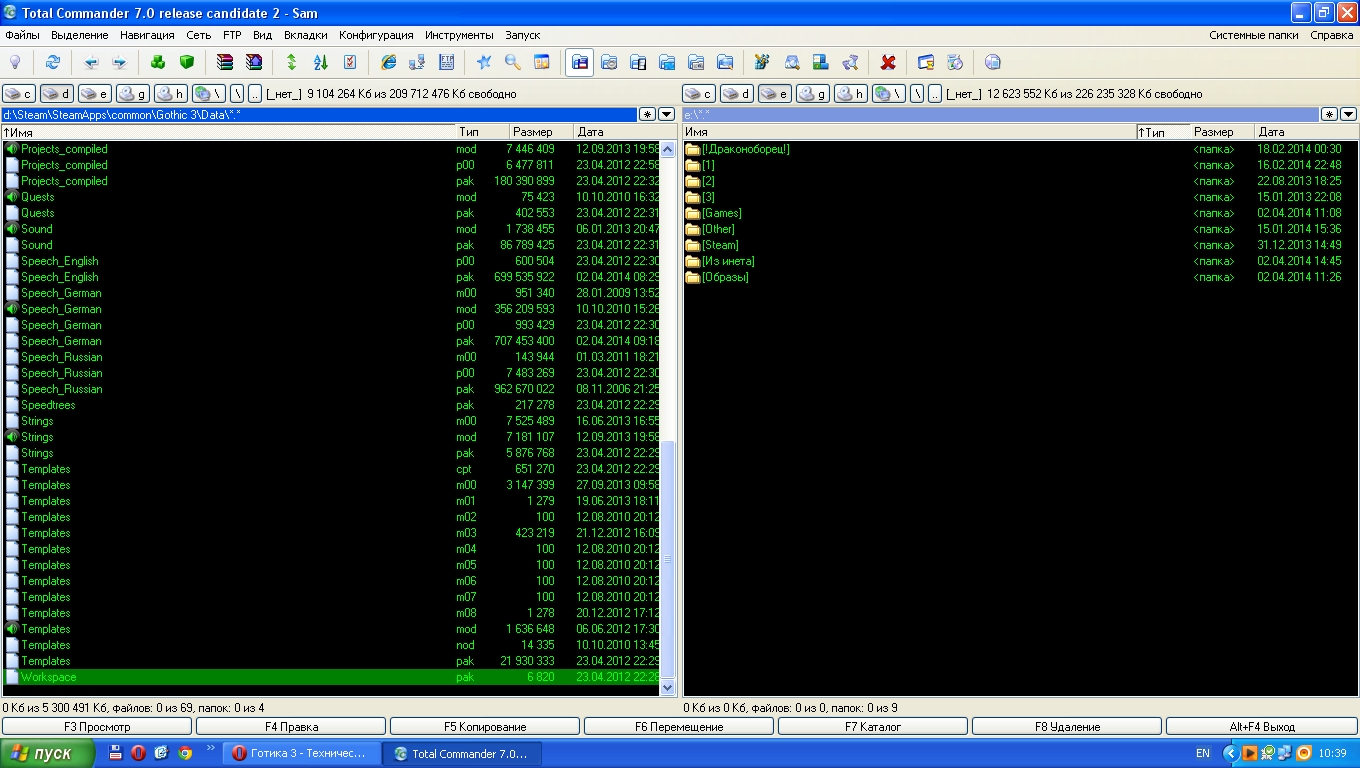The image size is (1360, 768).
Task: Click left panel scrollbar up arrow
Action: click(669, 148)
